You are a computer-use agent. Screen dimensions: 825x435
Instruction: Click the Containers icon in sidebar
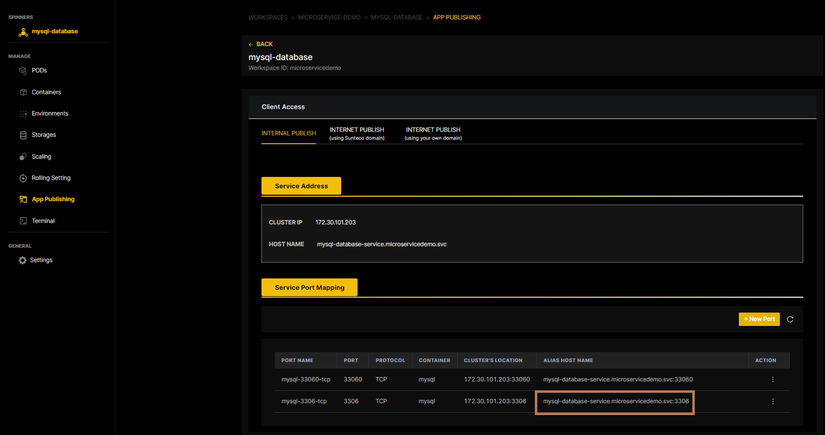click(x=23, y=92)
